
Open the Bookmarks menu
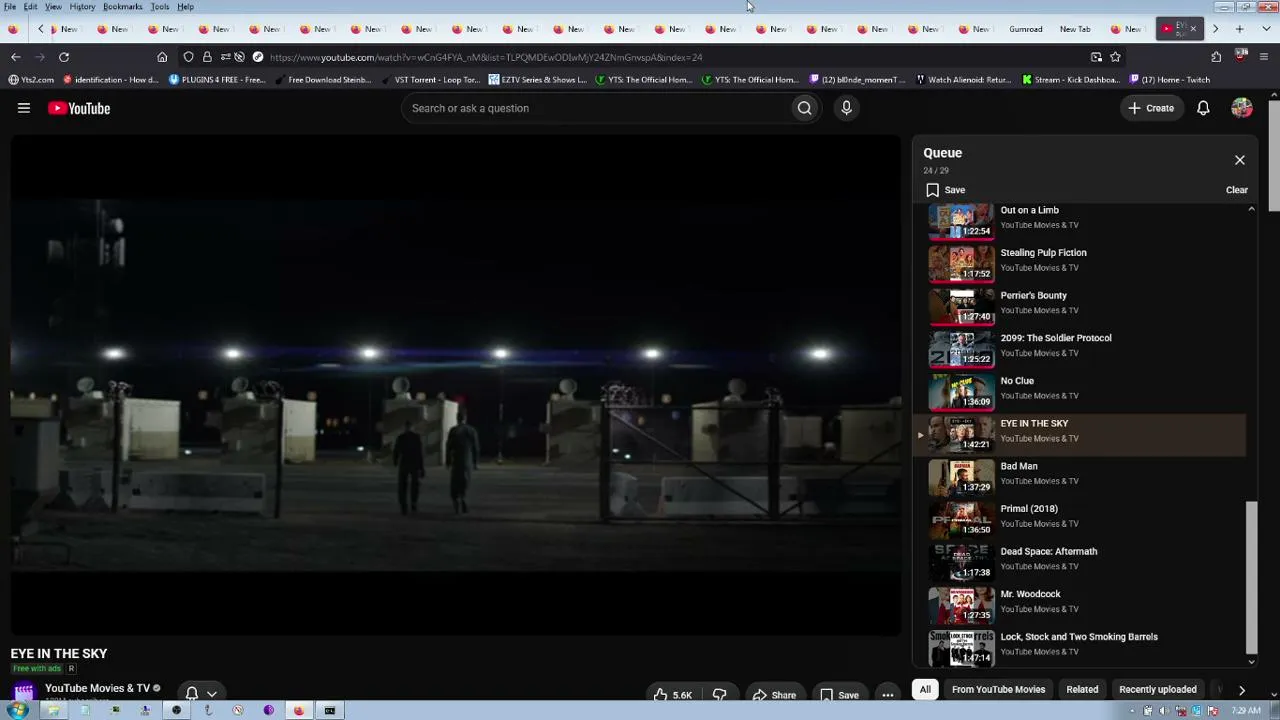[123, 7]
